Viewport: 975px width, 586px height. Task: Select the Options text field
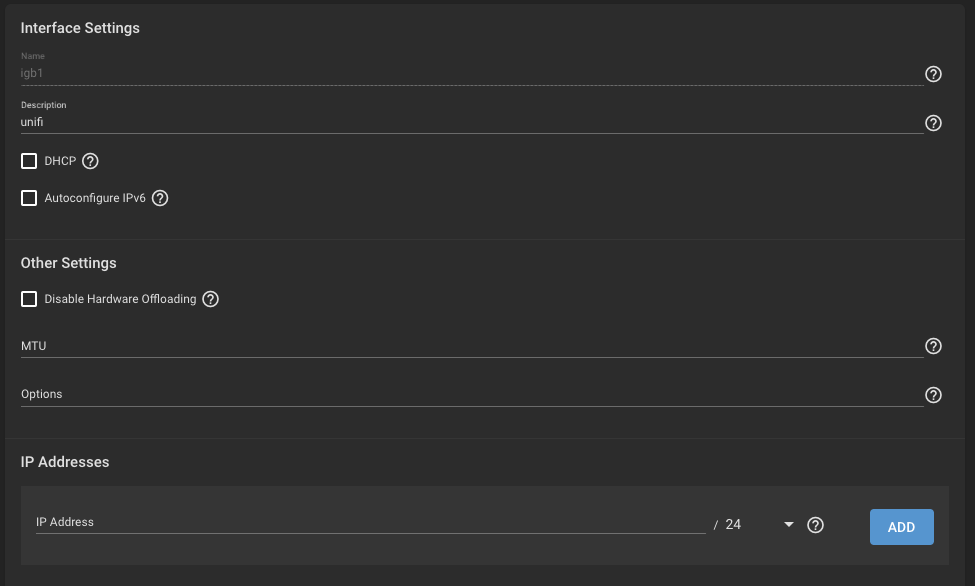click(472, 394)
